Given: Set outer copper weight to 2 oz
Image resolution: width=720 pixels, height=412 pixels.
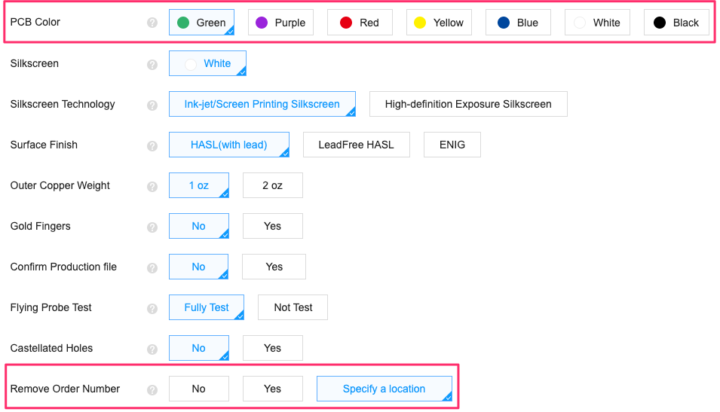Looking at the screenshot, I should click(x=272, y=186).
